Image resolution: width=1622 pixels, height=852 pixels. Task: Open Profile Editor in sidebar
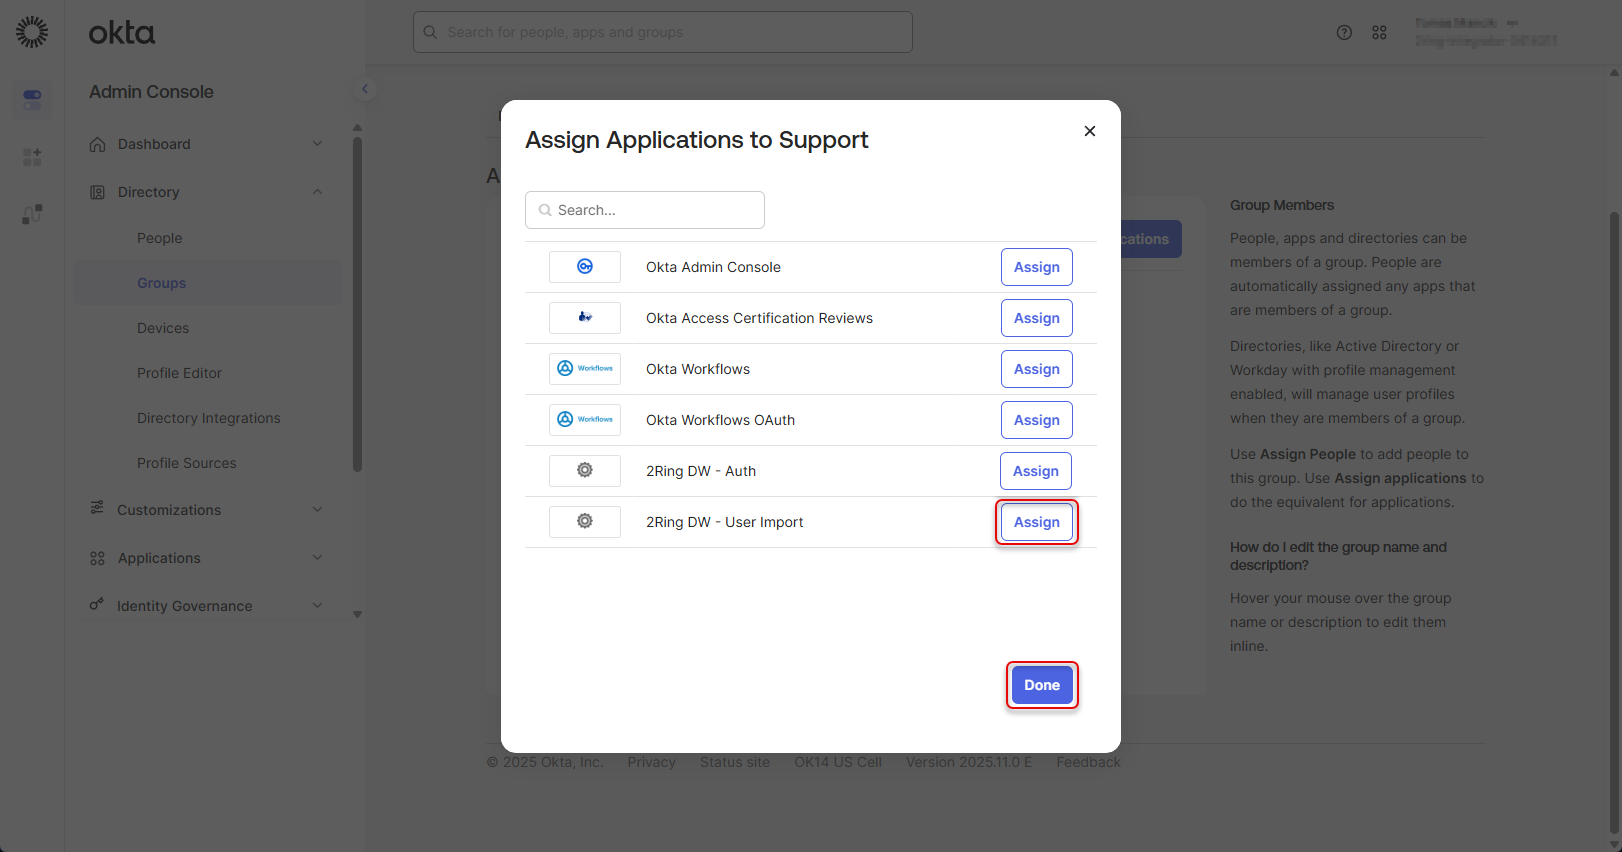[x=180, y=373]
